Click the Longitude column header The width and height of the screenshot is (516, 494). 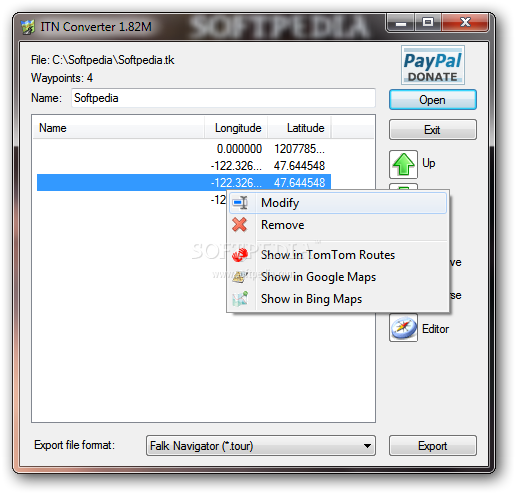point(236,128)
